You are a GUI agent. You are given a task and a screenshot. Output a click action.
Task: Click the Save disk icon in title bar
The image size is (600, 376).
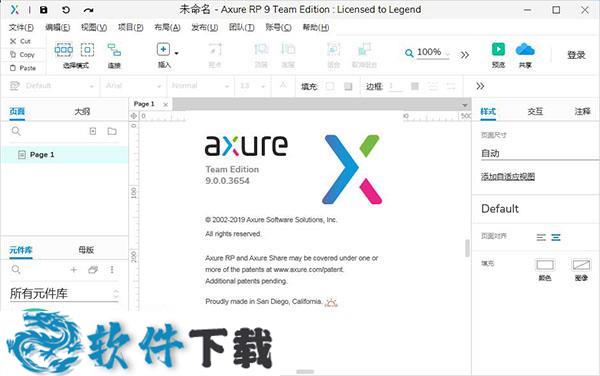coord(44,10)
